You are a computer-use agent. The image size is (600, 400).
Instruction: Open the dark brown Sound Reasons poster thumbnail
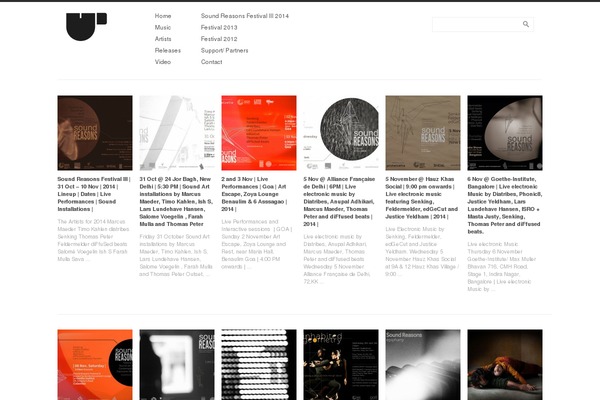pyautogui.click(x=95, y=133)
